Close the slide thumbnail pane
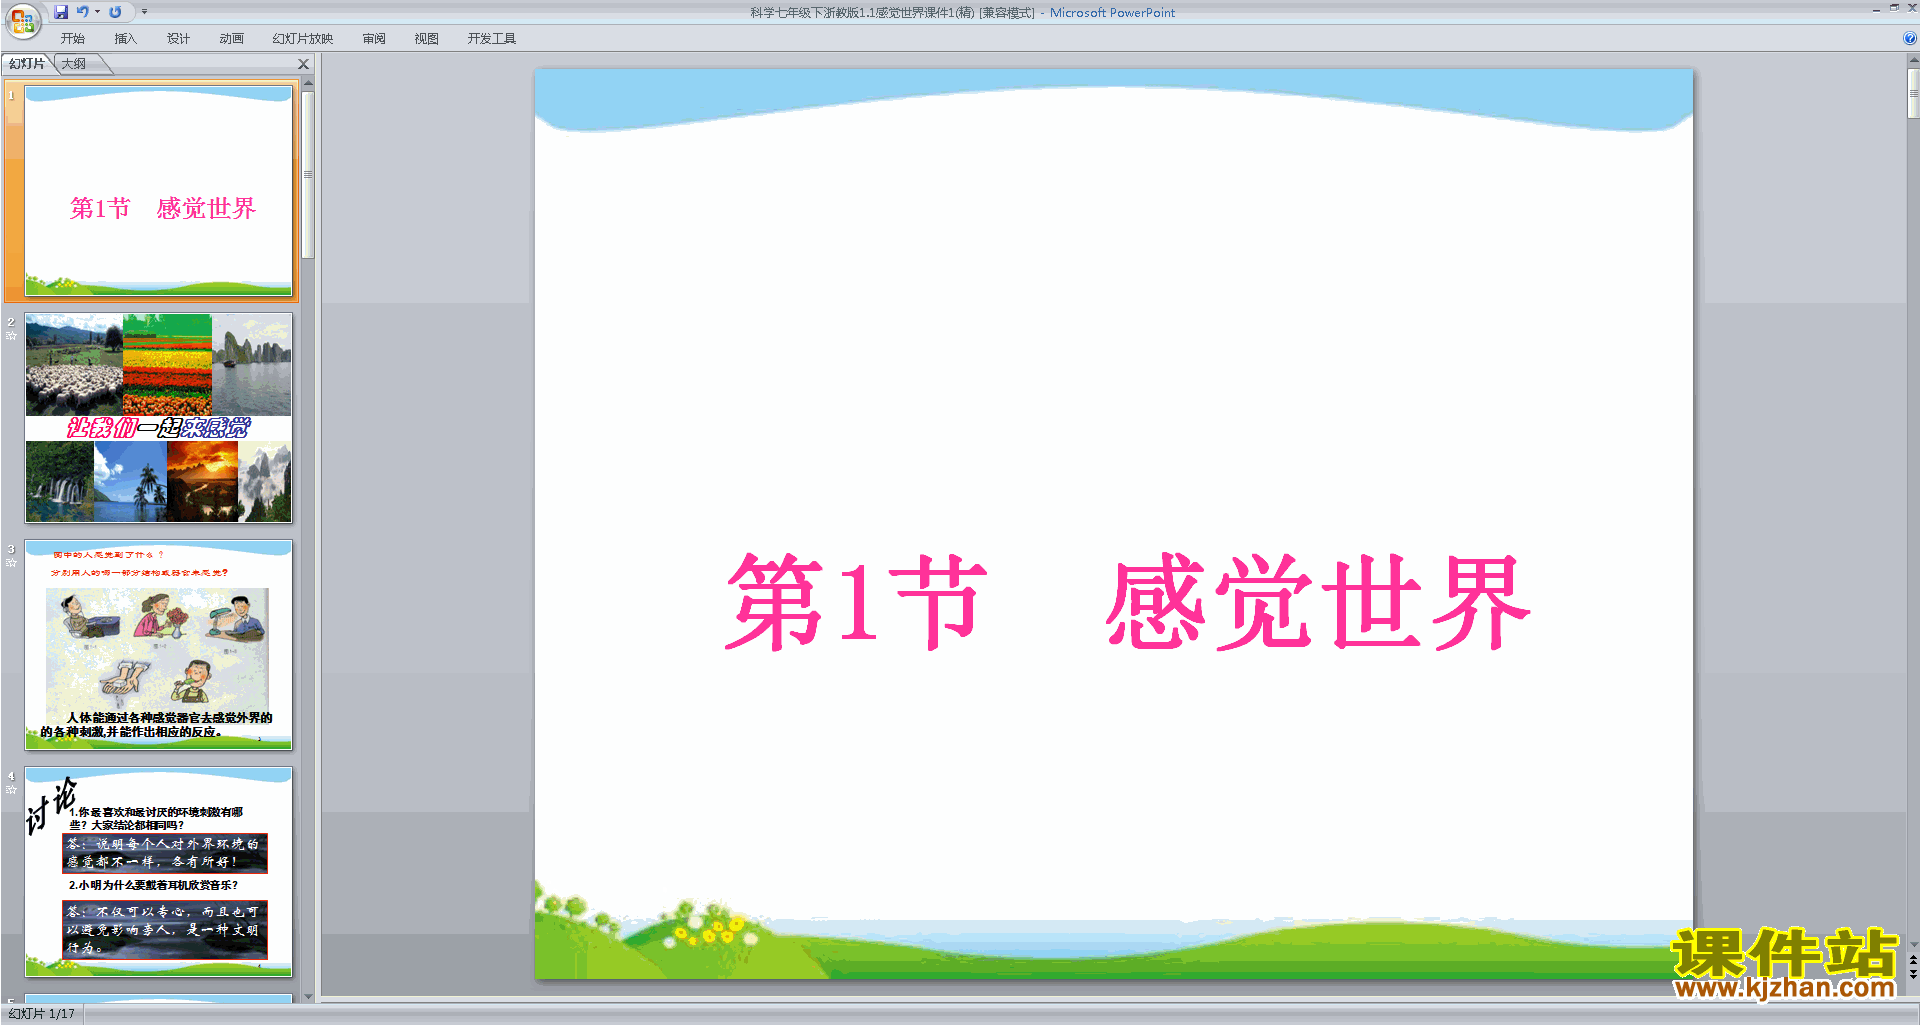The image size is (1920, 1025). (304, 64)
